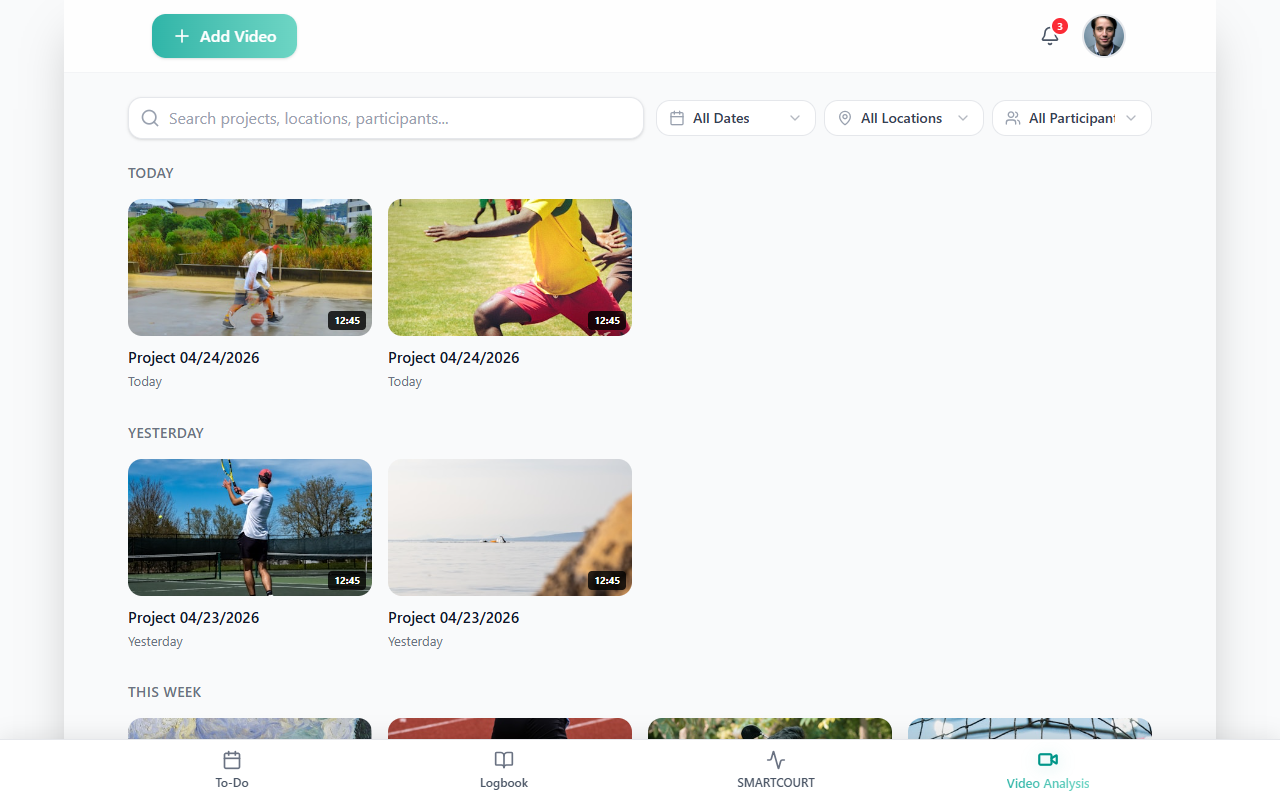The height and width of the screenshot is (800, 1280).
Task: Click the YESTERDAY section heading
Action: (166, 433)
